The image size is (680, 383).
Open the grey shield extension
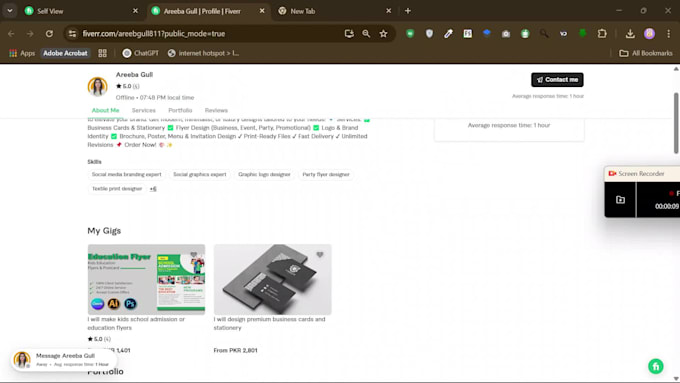[429, 34]
